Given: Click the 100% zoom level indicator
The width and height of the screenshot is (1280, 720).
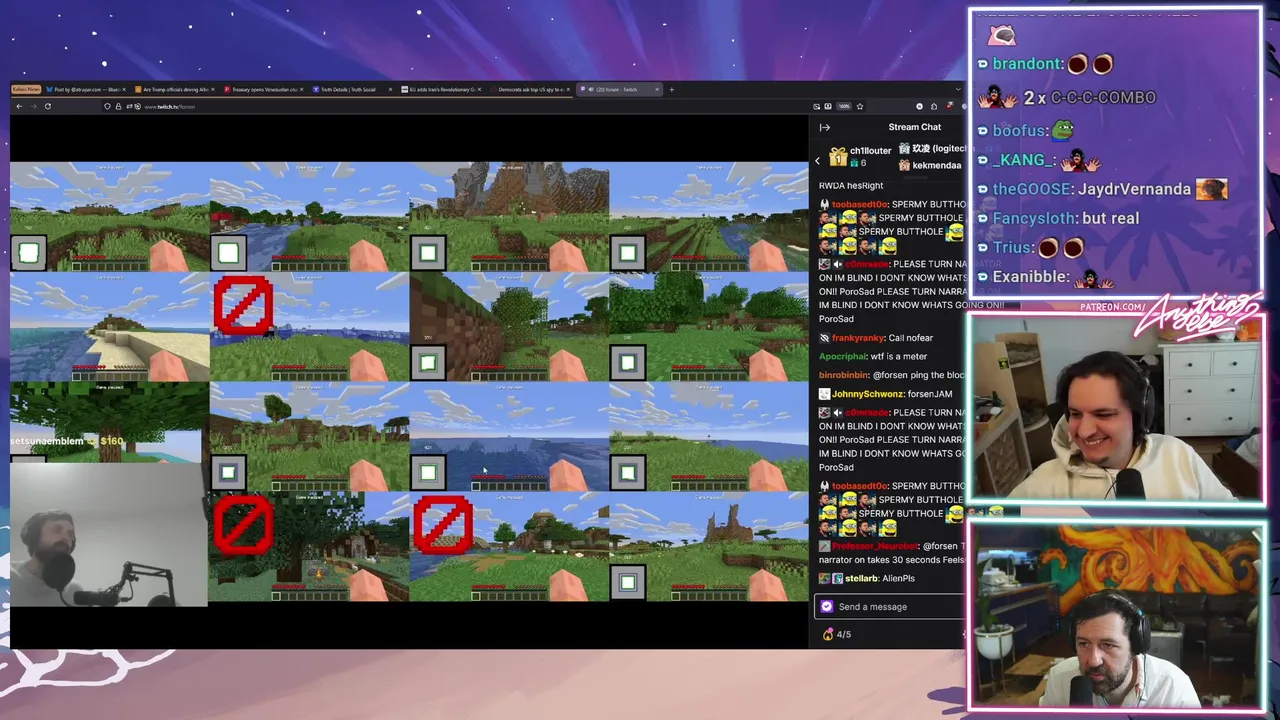Looking at the screenshot, I should point(844,106).
